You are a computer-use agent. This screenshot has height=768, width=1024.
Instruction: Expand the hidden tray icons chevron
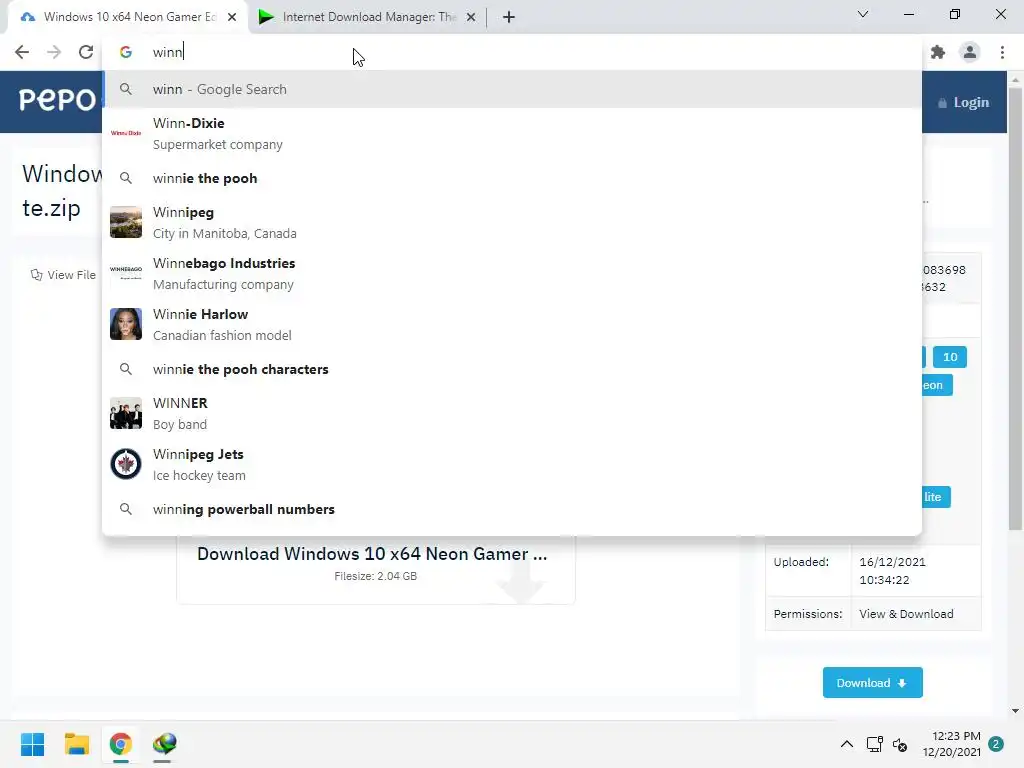846,744
